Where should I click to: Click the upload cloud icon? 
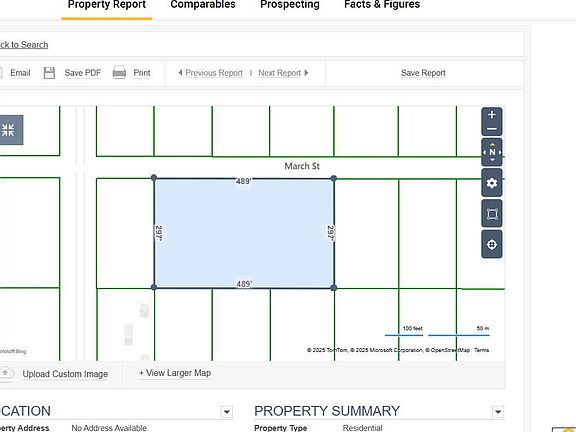[6, 373]
